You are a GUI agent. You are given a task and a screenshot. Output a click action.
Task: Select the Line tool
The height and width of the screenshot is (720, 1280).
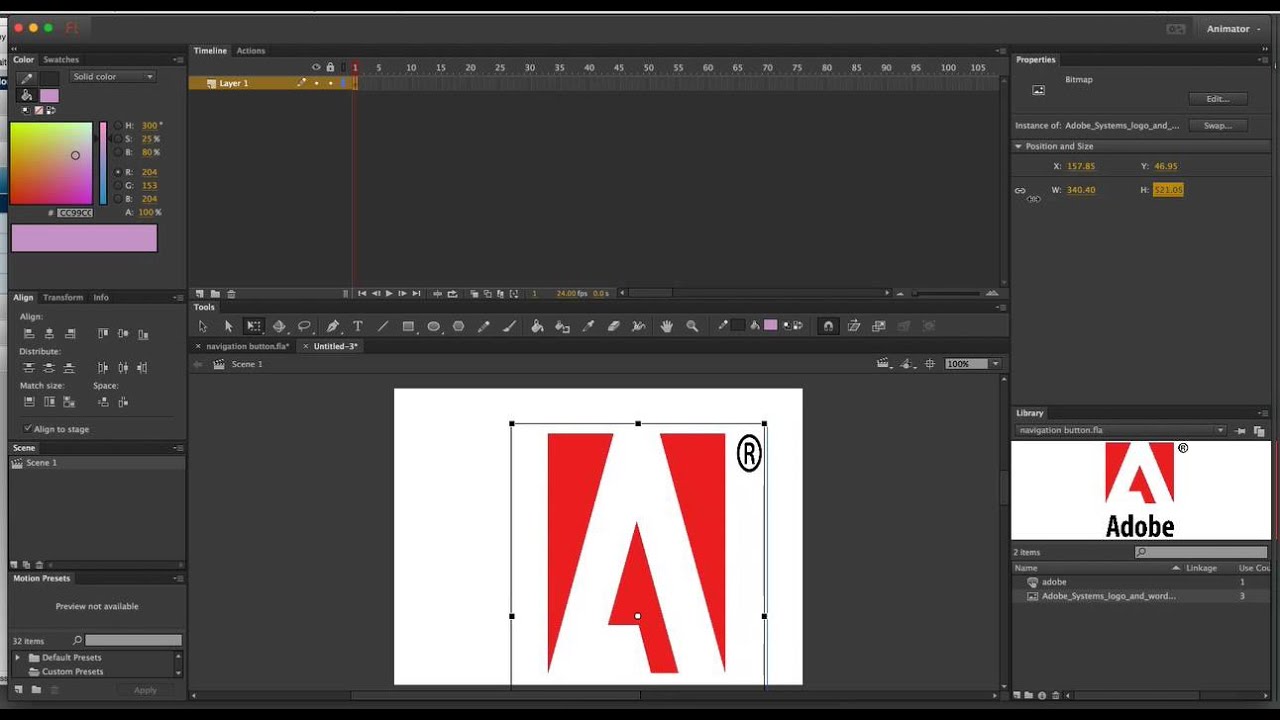click(383, 326)
